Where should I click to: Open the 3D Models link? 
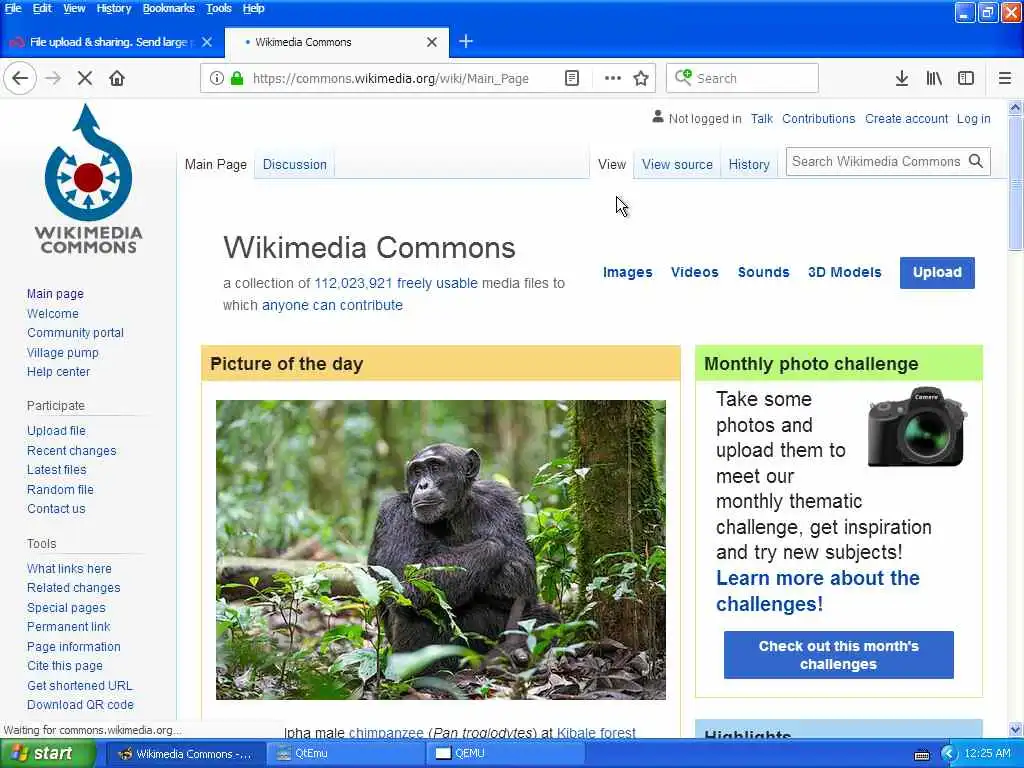click(844, 272)
